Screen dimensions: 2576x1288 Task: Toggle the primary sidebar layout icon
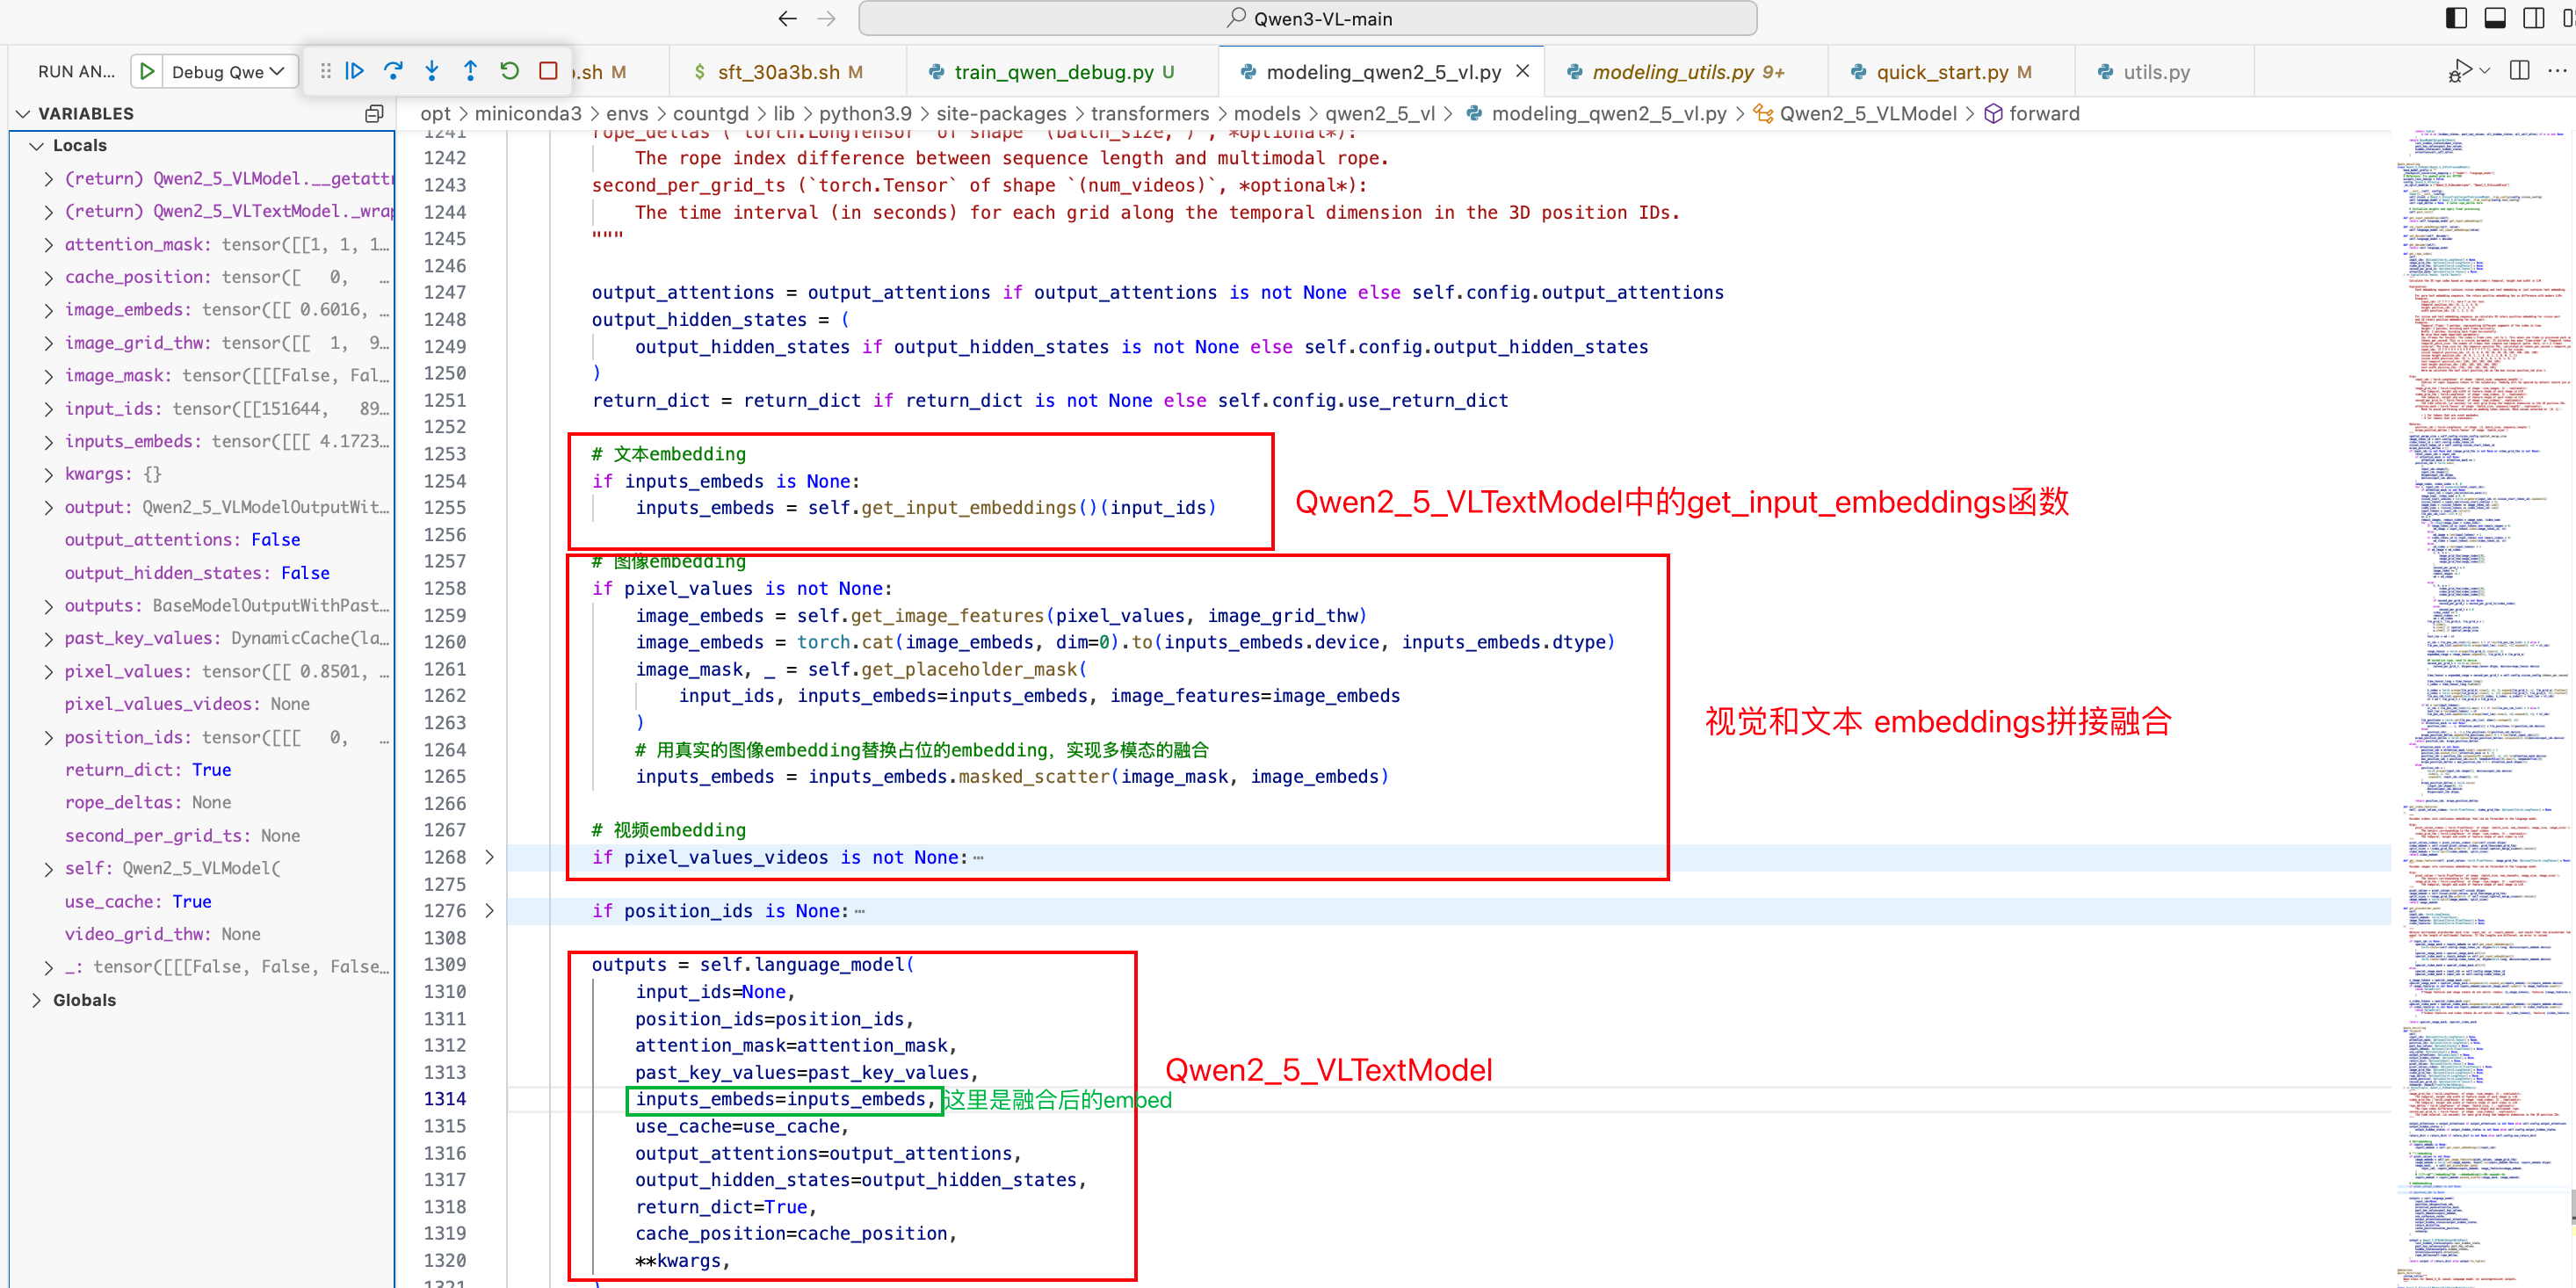2456,18
